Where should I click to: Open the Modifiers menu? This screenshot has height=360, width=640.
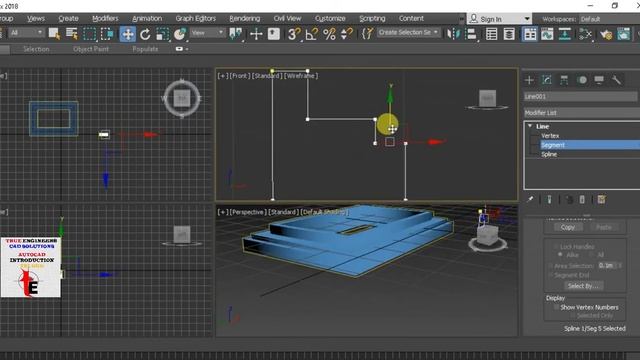(x=105, y=18)
